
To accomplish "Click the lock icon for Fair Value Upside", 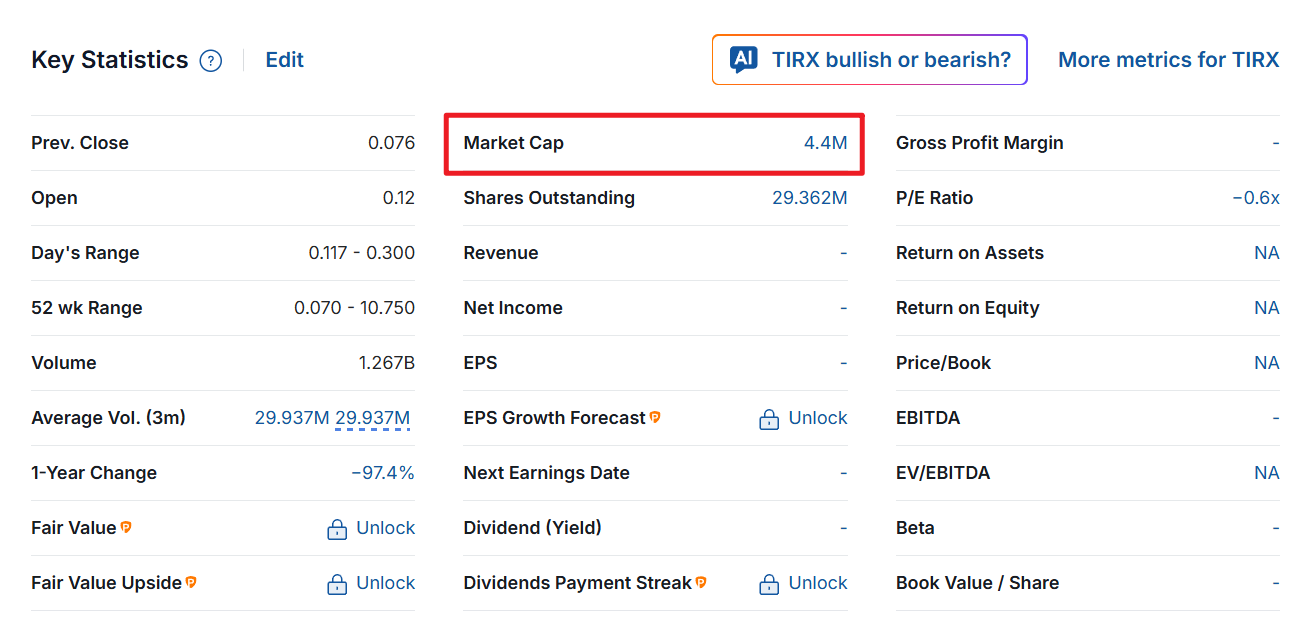I will 337,584.
